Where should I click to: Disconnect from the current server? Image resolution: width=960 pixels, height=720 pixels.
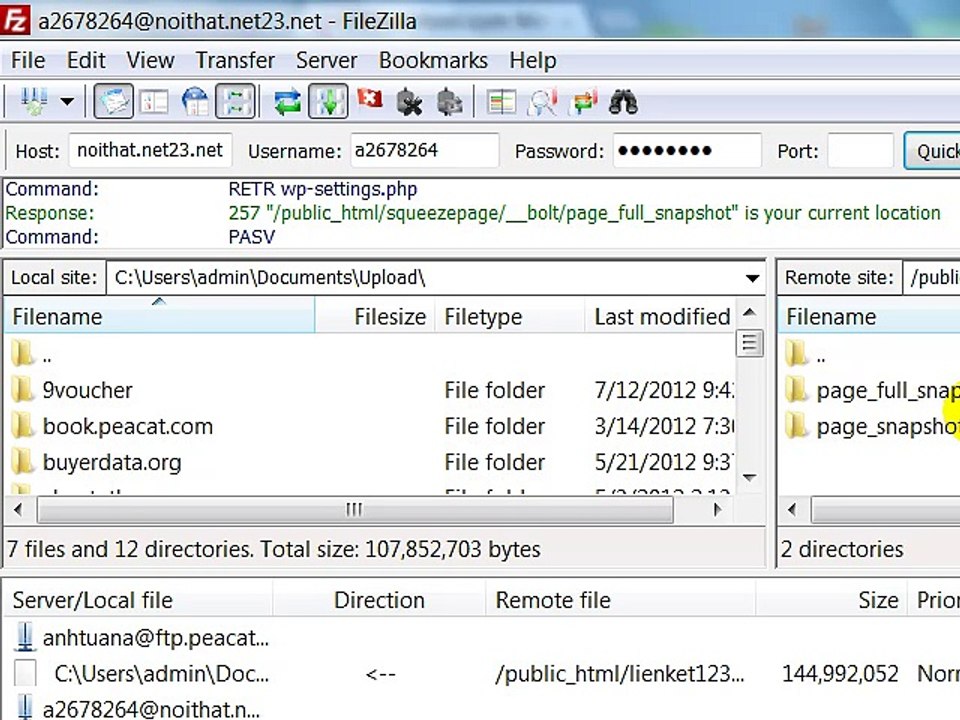[410, 102]
